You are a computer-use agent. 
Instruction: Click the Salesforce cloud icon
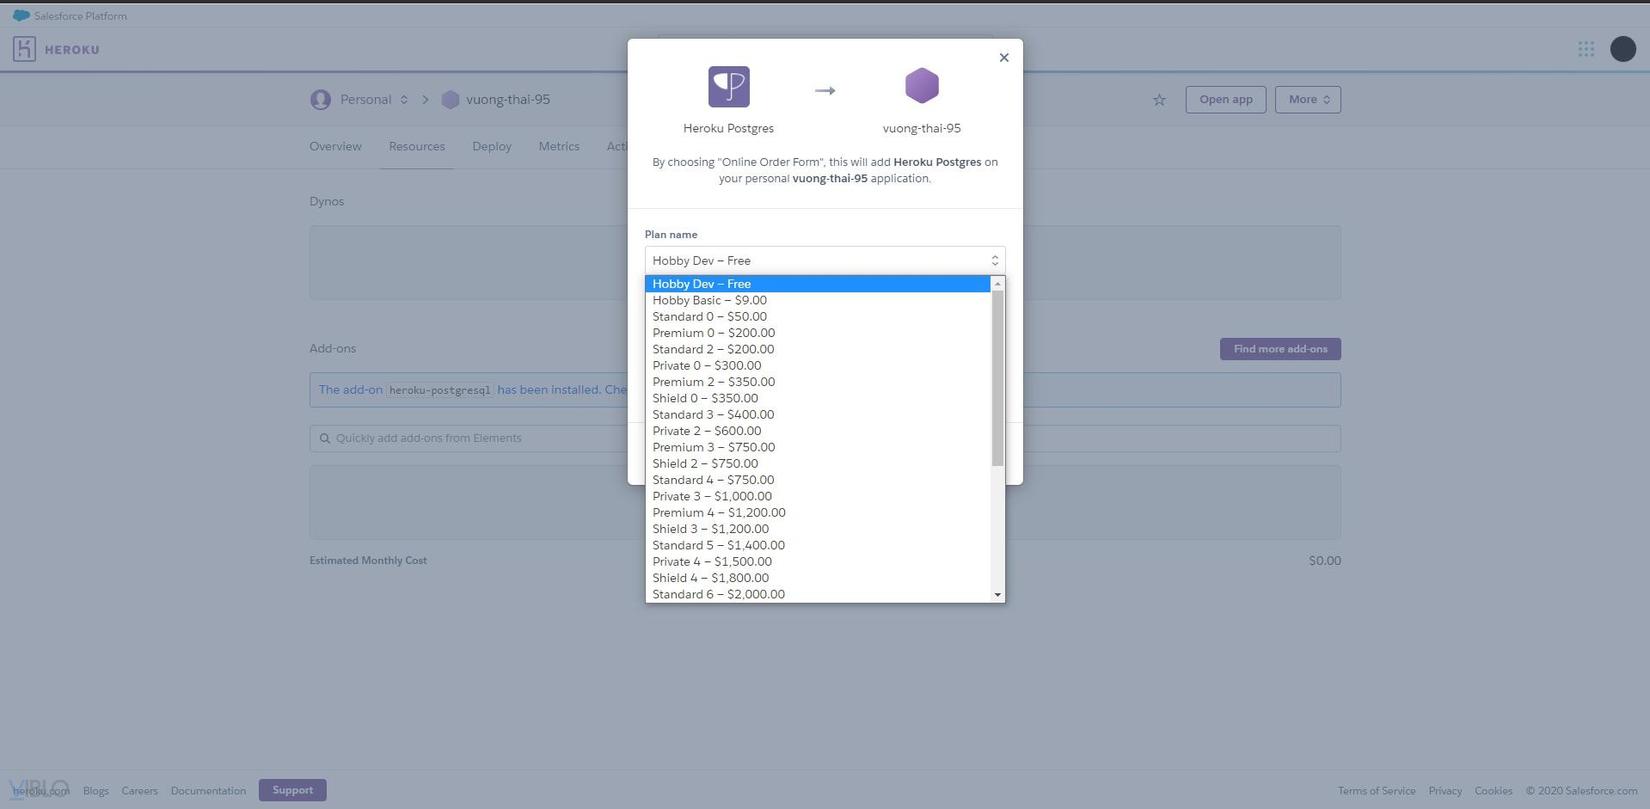click(x=21, y=16)
